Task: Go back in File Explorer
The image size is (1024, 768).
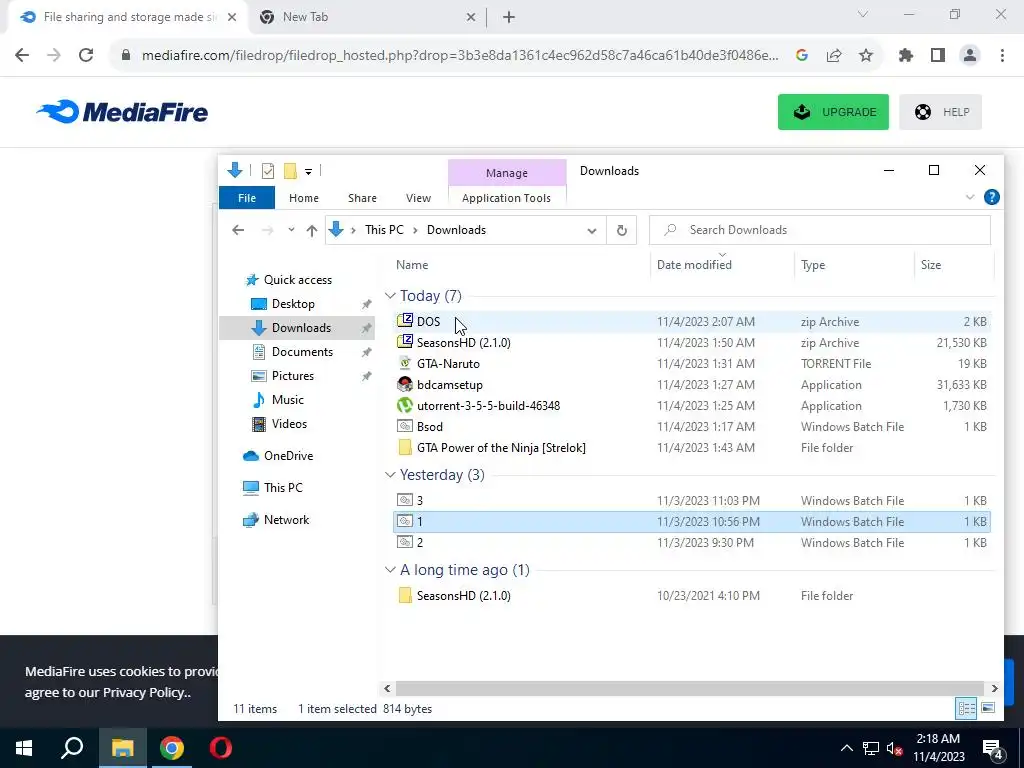Action: 238,230
